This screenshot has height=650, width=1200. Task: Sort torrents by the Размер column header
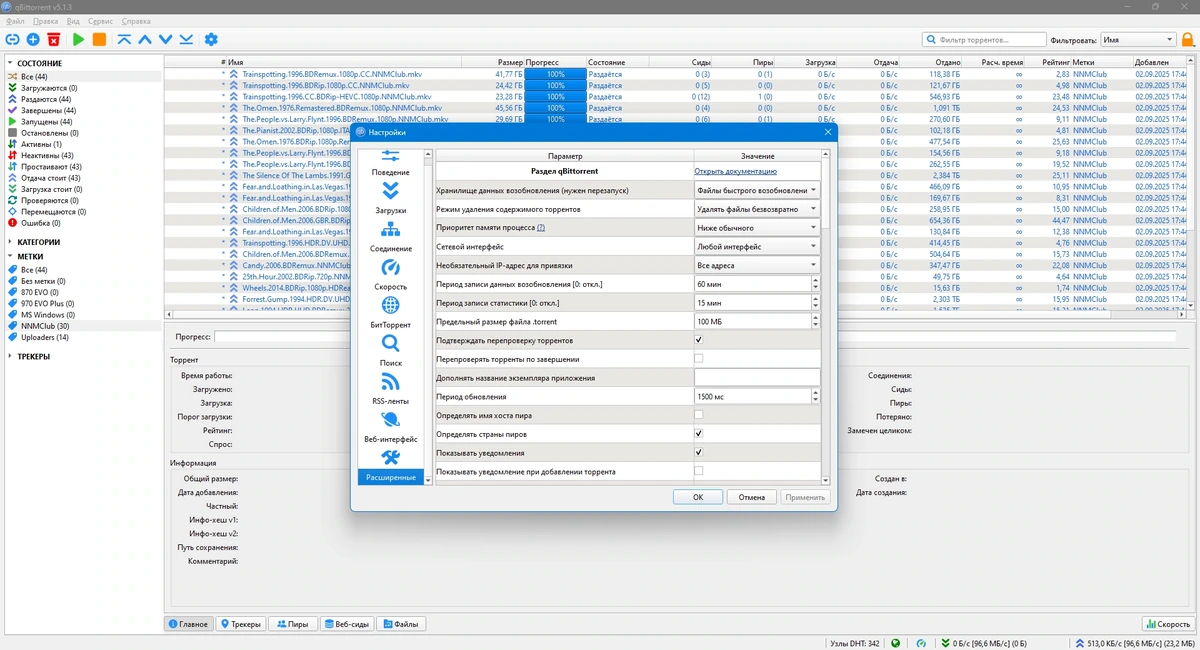coord(495,62)
